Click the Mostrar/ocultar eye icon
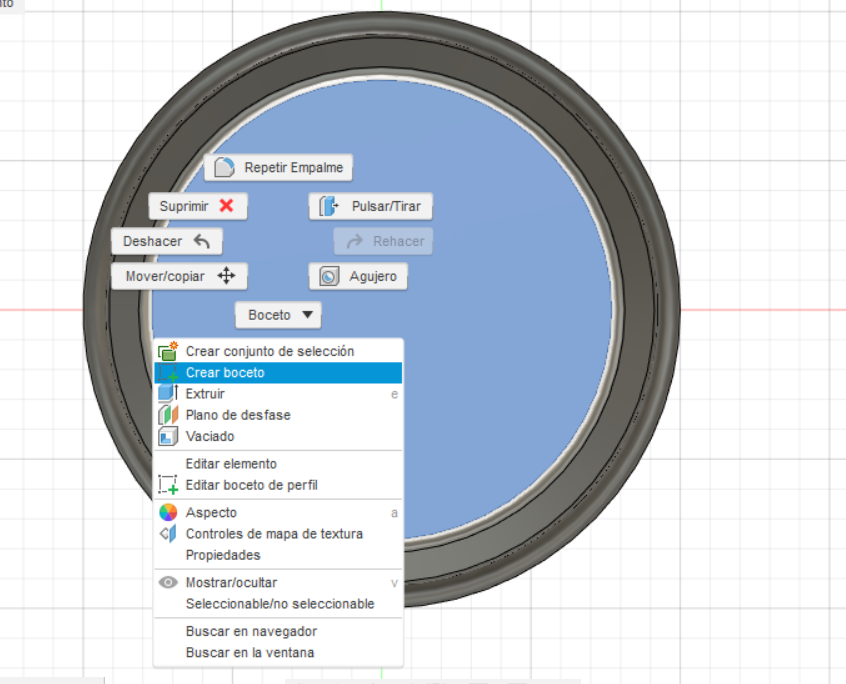This screenshot has height=684, width=846. click(x=168, y=583)
